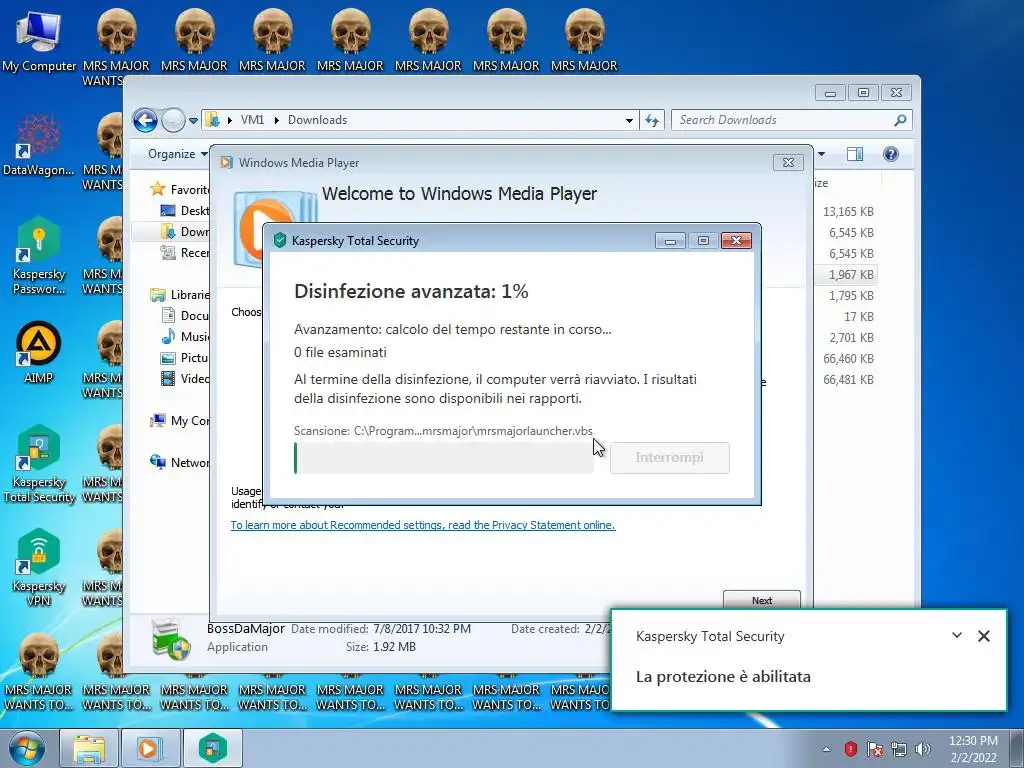
Task: Open Pictures library in navigation pane
Action: click(x=185, y=358)
